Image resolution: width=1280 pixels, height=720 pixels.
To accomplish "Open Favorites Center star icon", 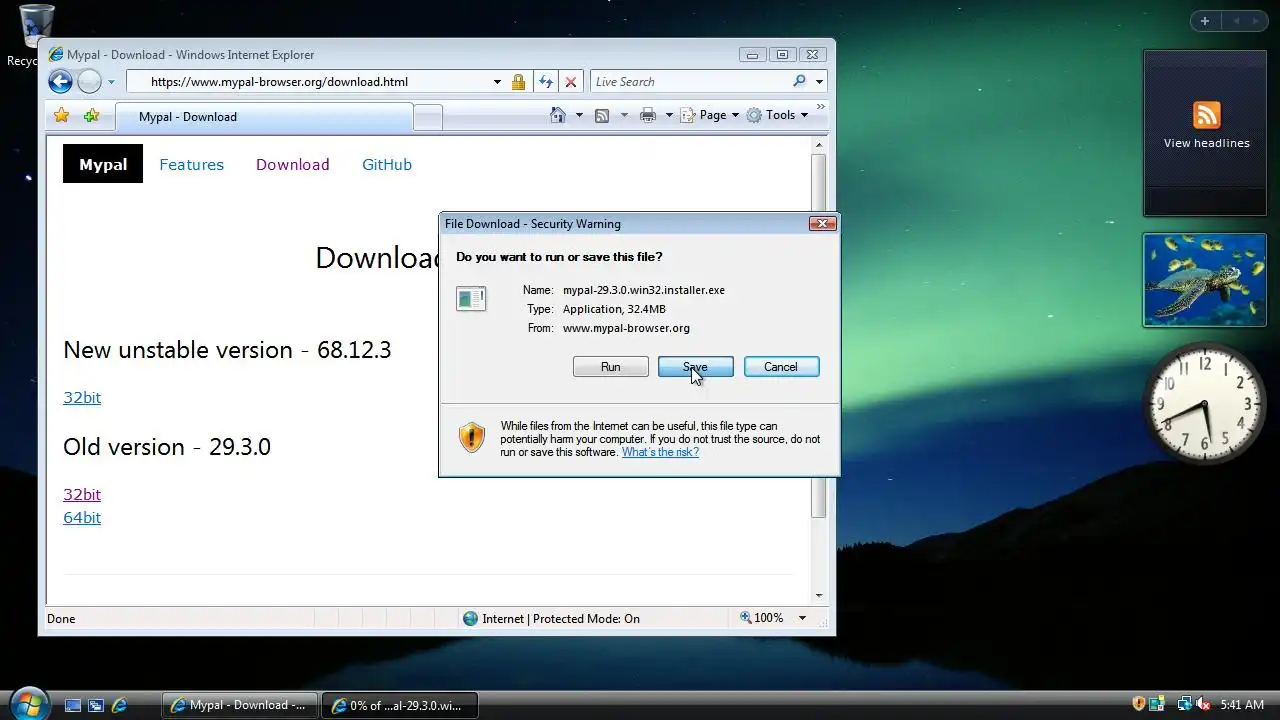I will [61, 116].
